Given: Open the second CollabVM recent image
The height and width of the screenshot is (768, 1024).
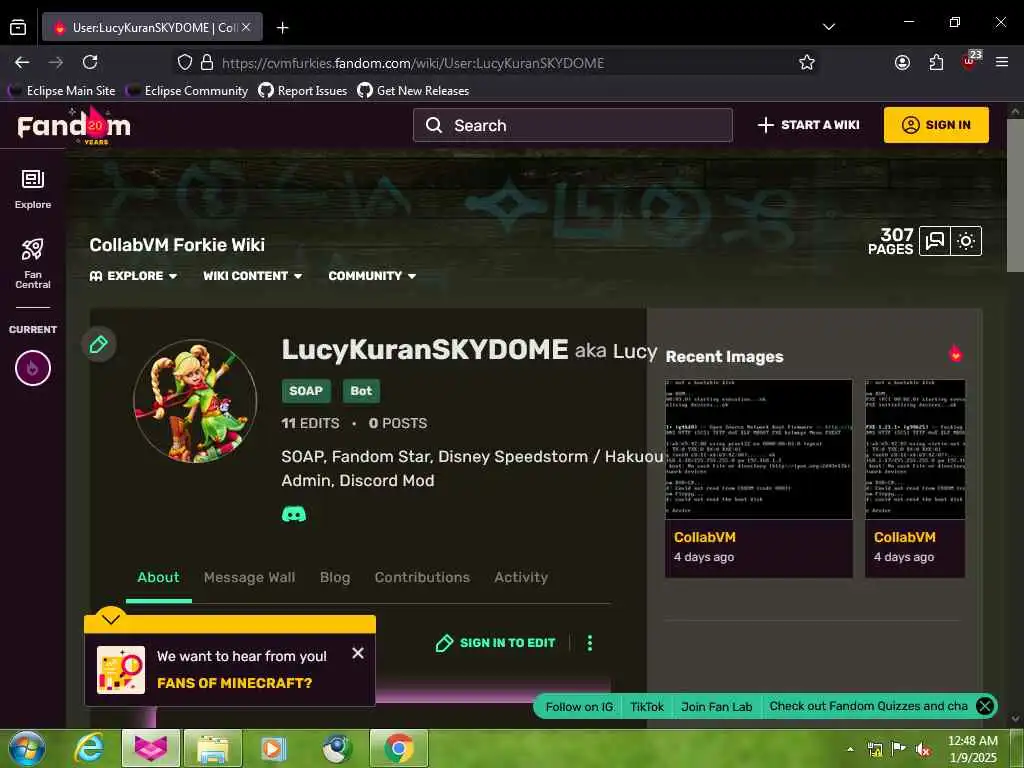Looking at the screenshot, I should (x=915, y=478).
